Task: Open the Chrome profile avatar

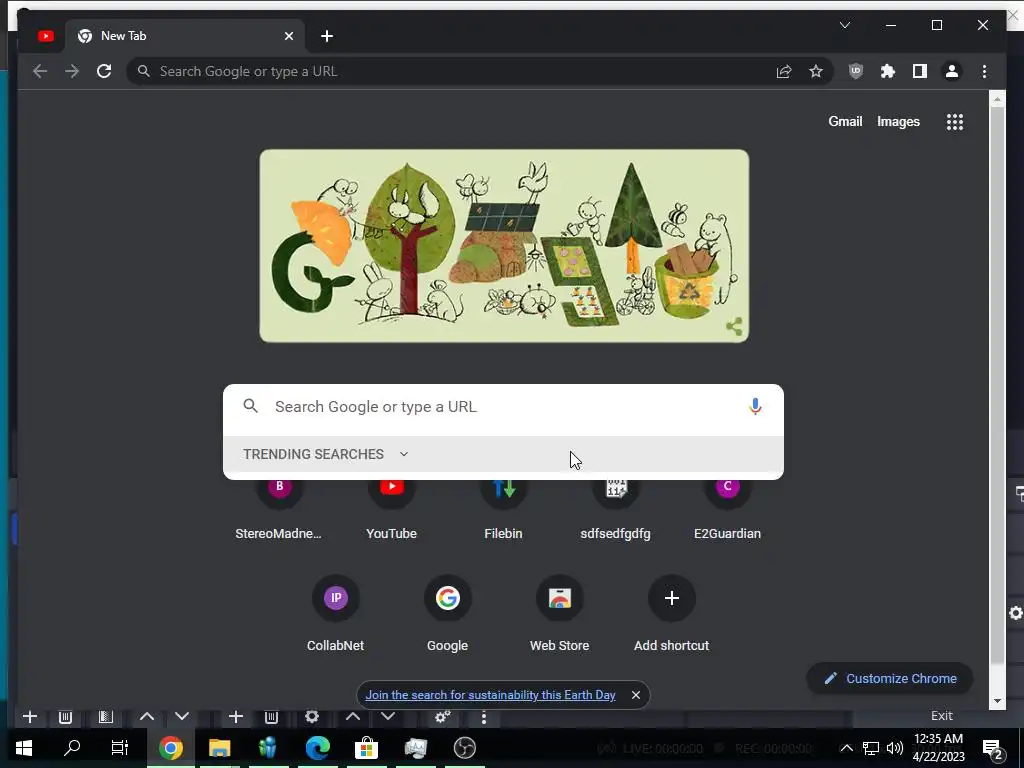Action: point(952,71)
